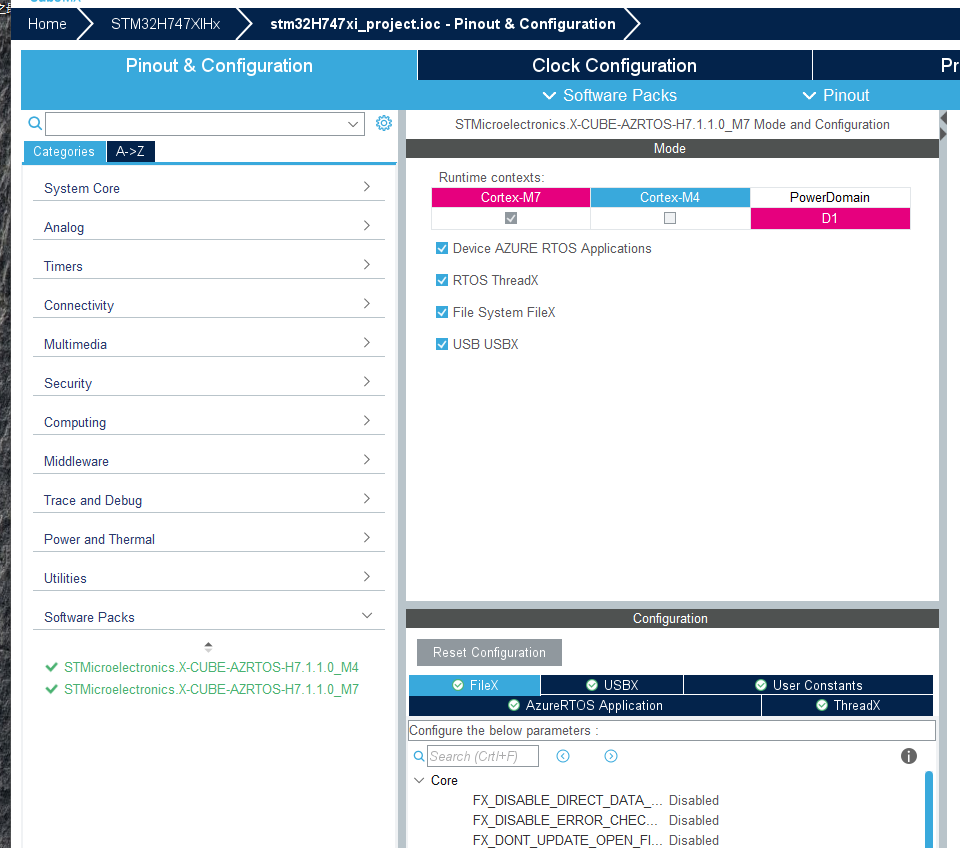960x848 pixels.
Task: Go to the Home breadcrumb
Action: click(47, 24)
